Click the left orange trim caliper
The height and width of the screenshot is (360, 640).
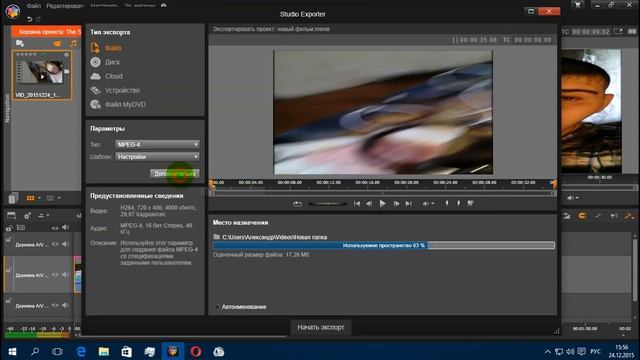(212, 184)
